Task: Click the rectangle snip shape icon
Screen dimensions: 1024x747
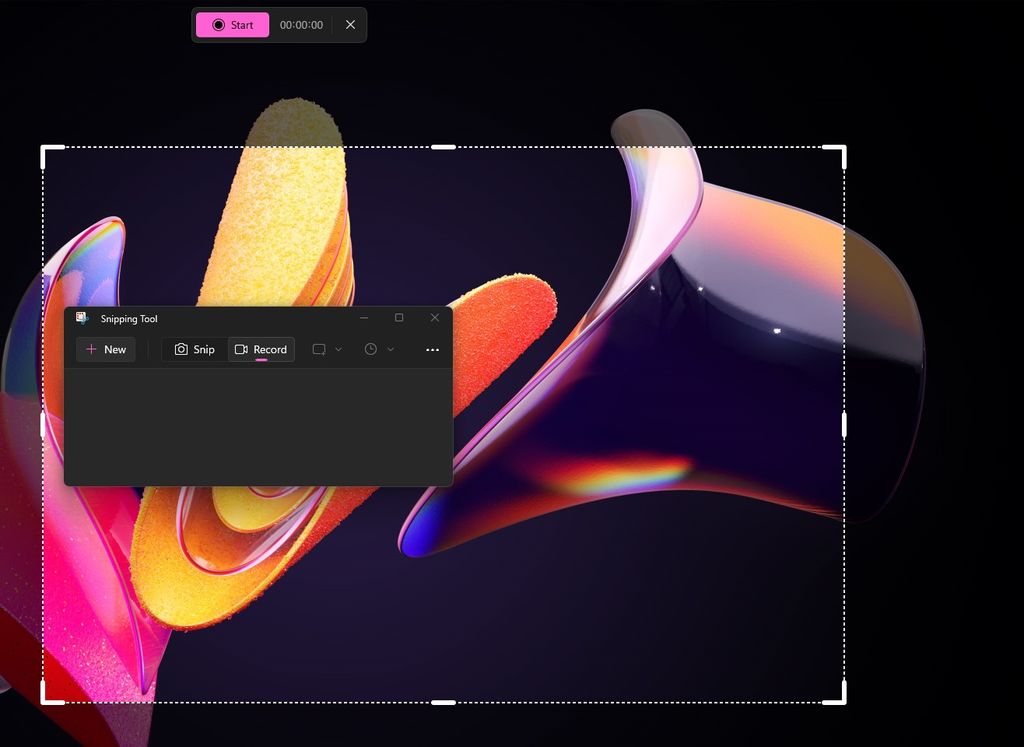Action: (318, 349)
